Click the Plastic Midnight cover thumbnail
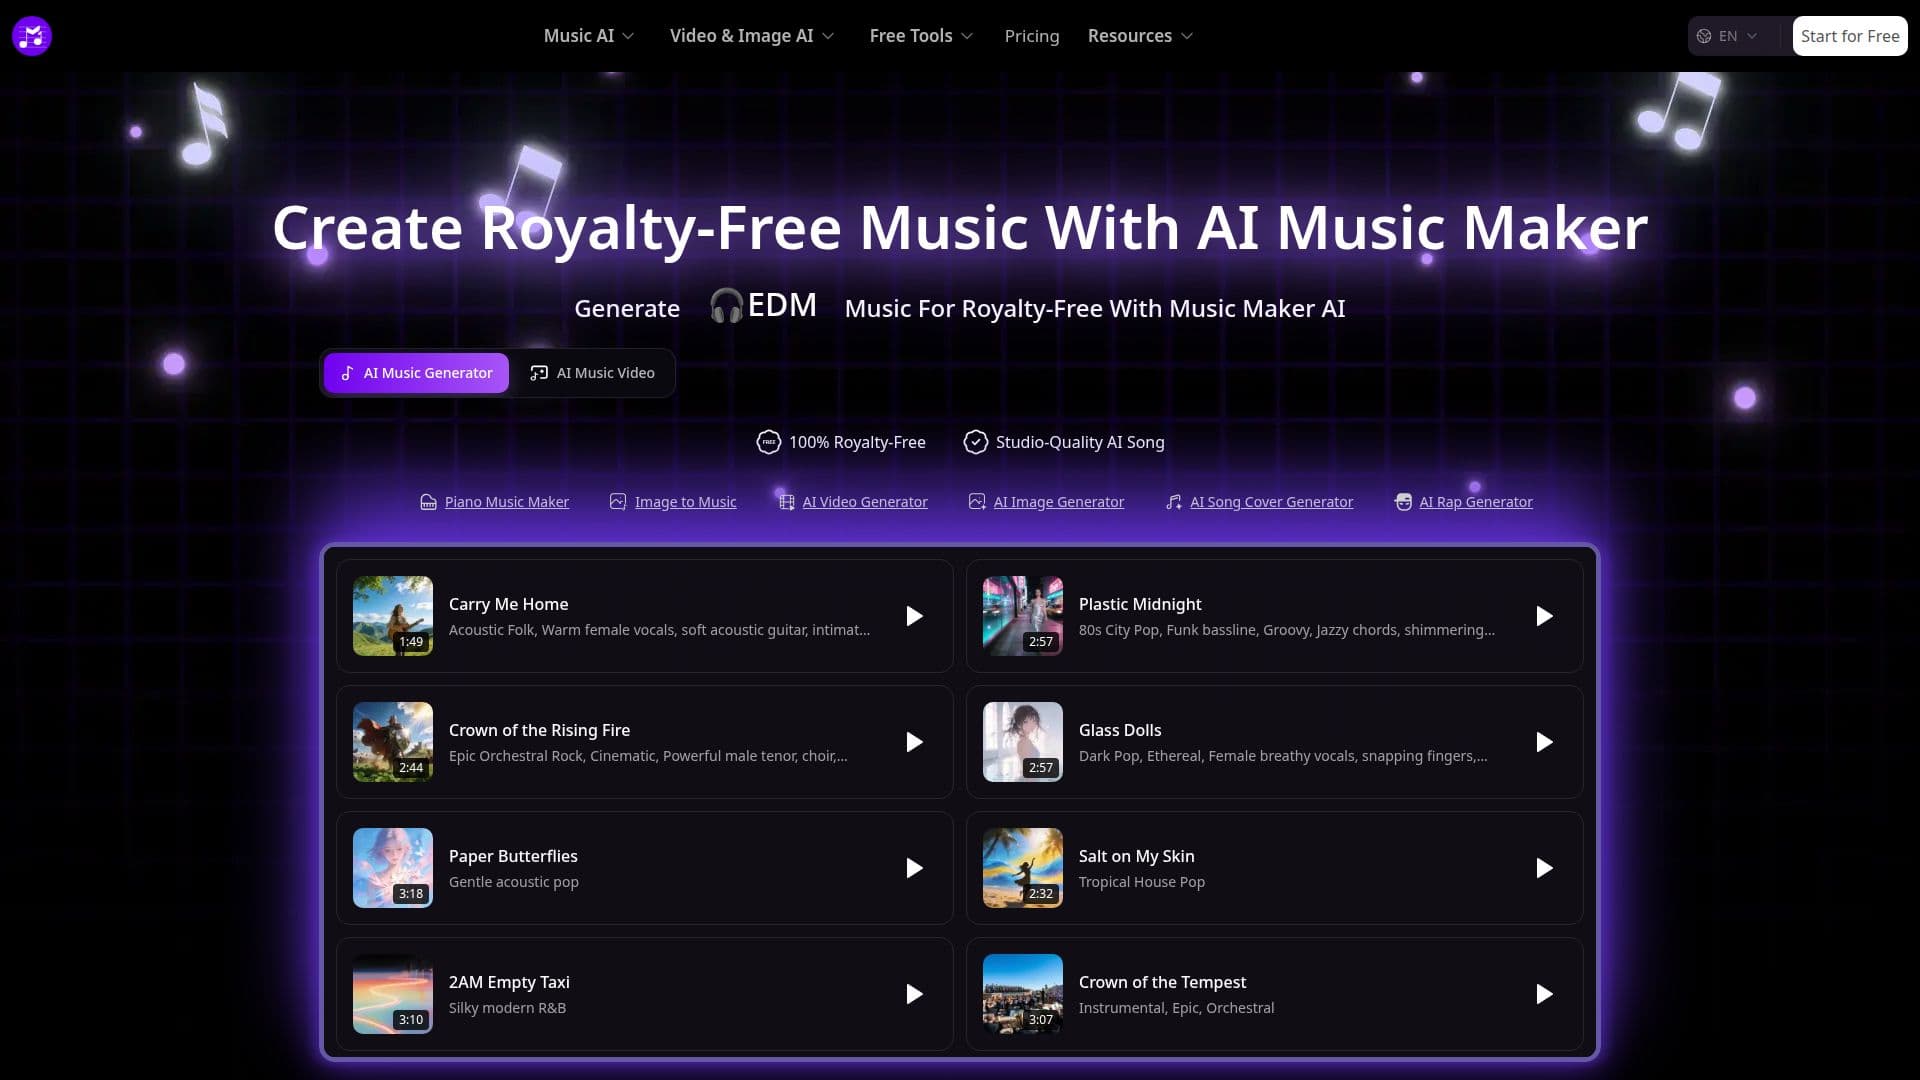This screenshot has width=1920, height=1080. pos(1023,616)
